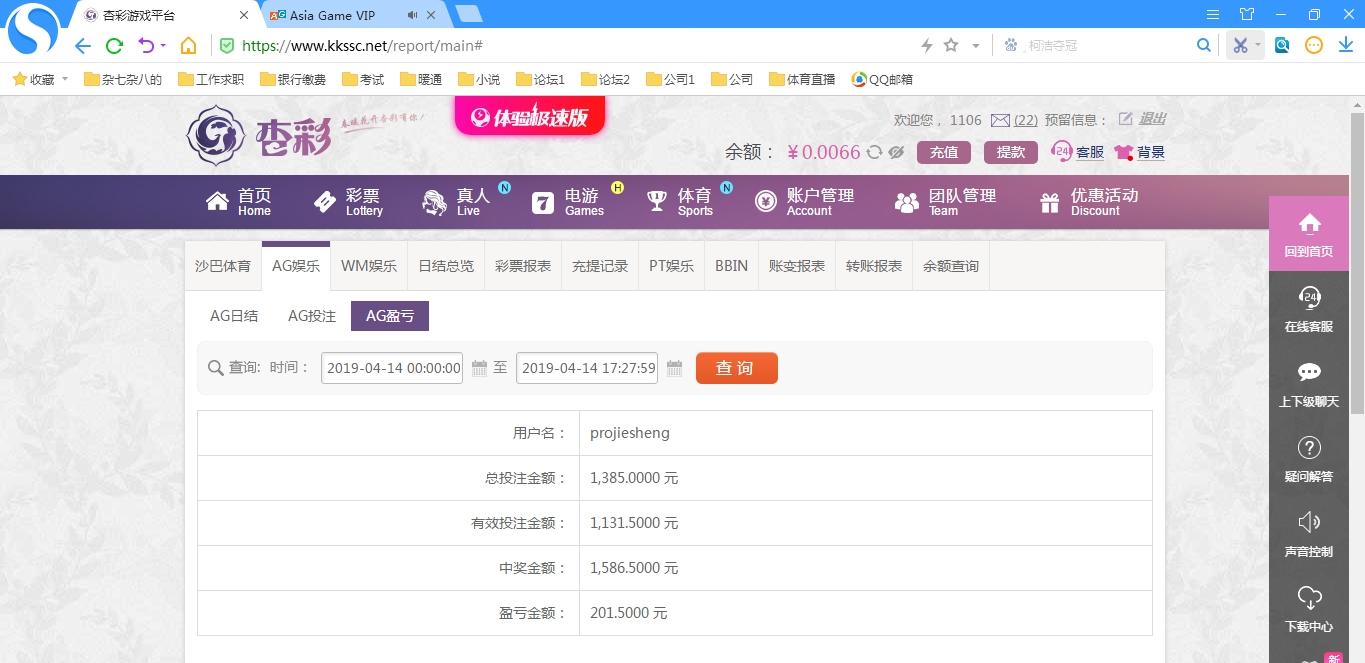This screenshot has height=663, width=1365.
Task: Open the mailbox envelope icon beside (22)
Action: [1000, 120]
